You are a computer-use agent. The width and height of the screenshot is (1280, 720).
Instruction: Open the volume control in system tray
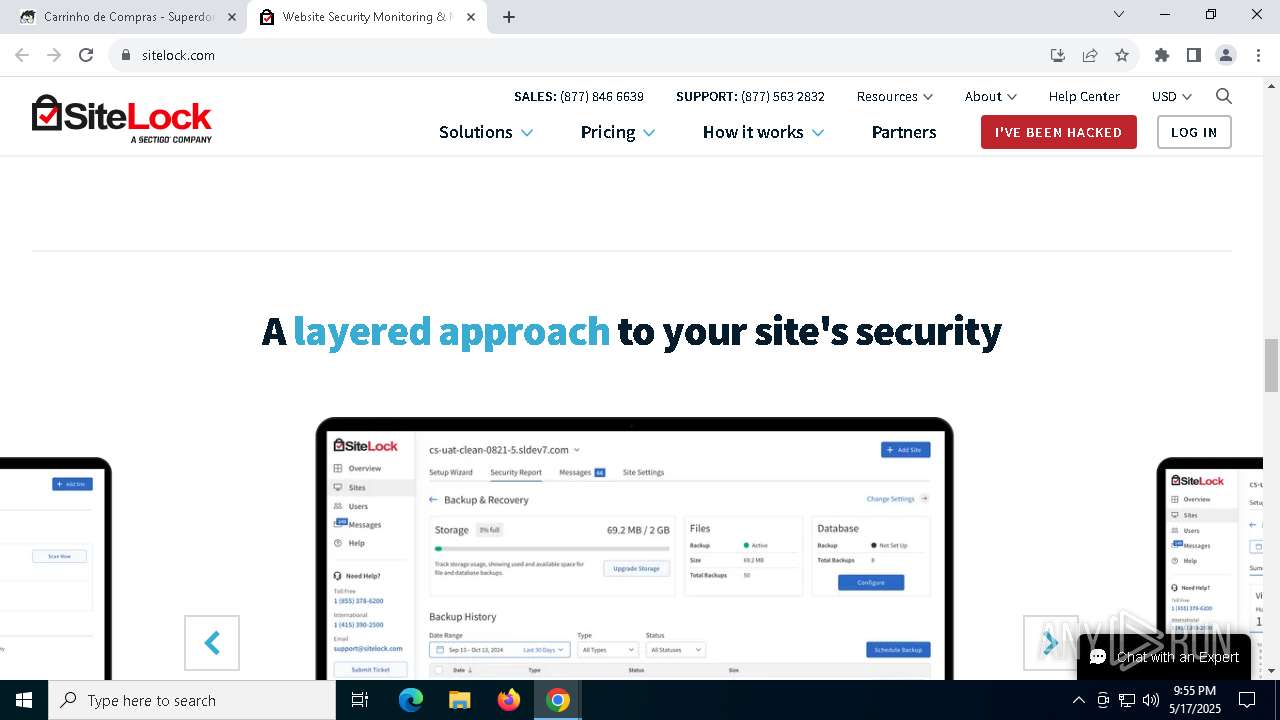pyautogui.click(x=1151, y=700)
